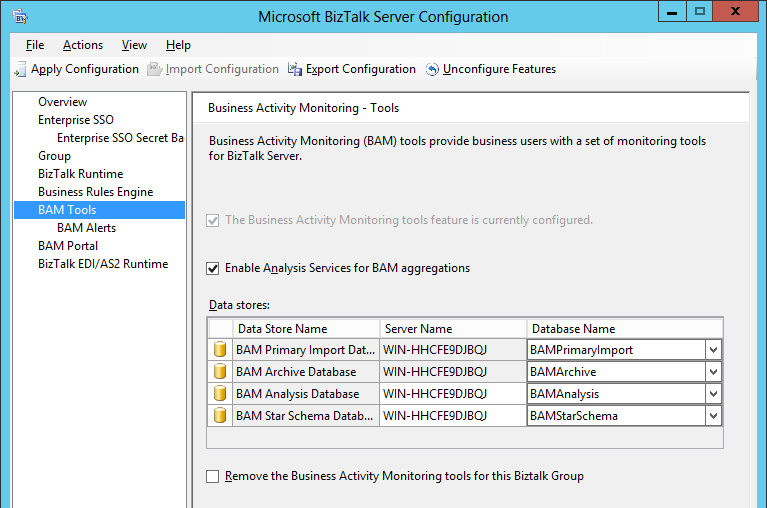
Task: Open the Help menu
Action: (x=178, y=45)
